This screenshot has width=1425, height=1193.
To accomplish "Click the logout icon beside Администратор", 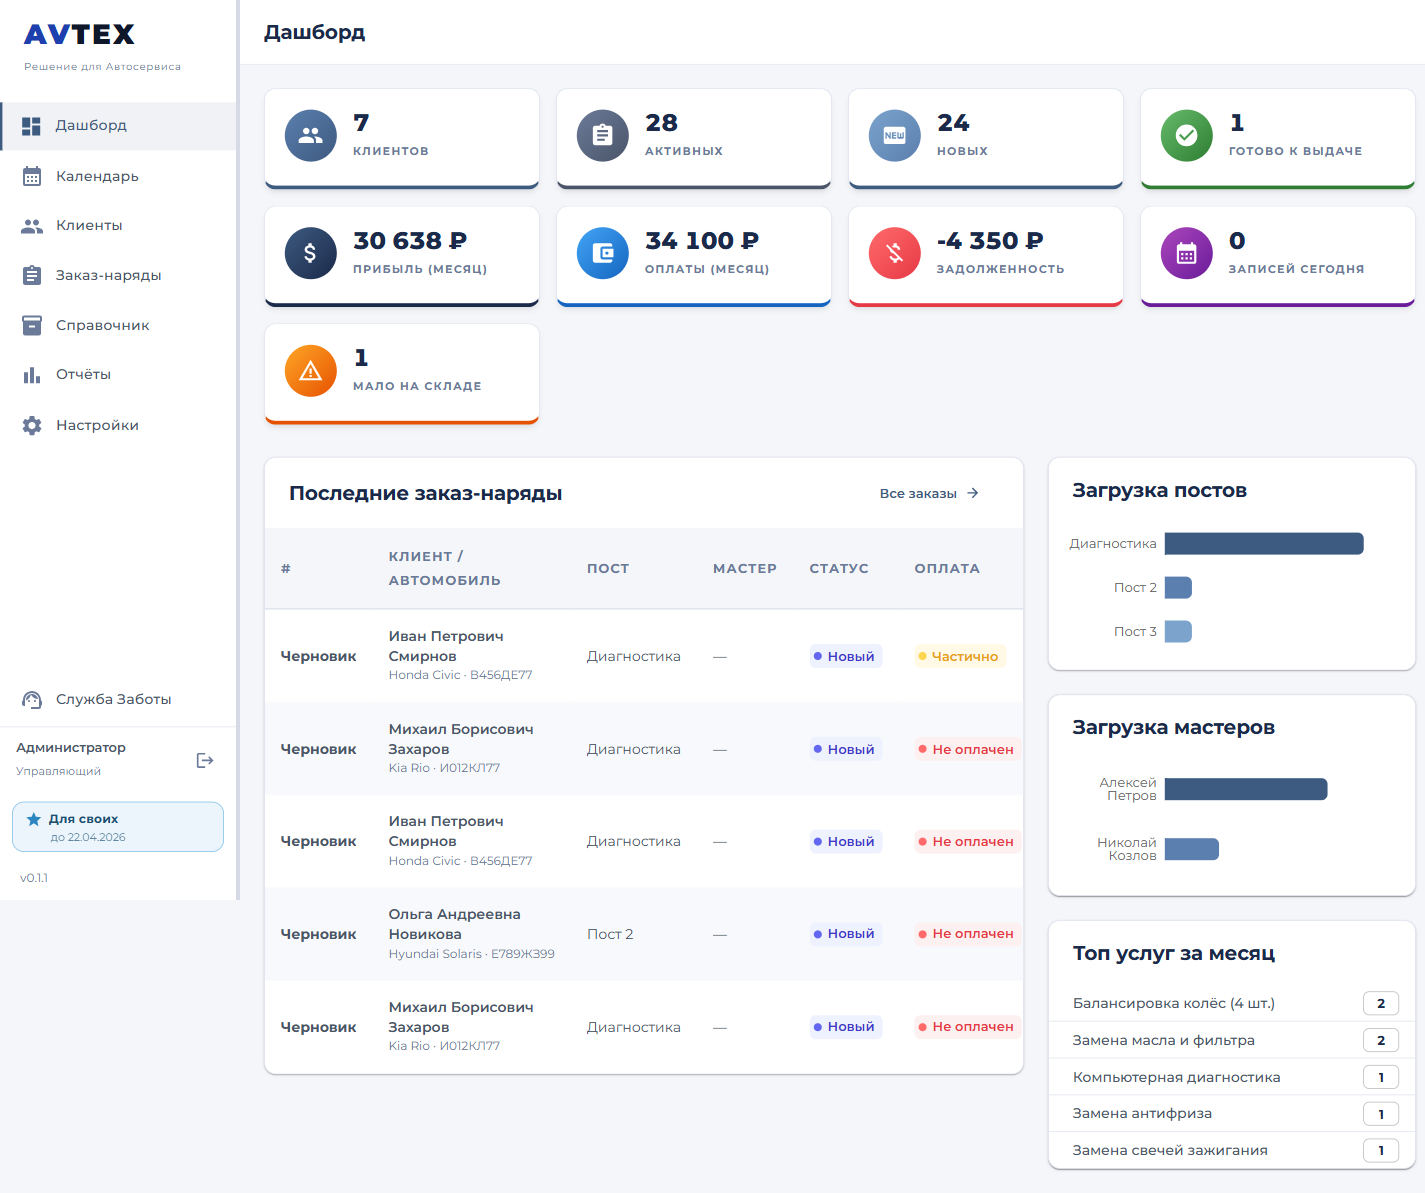I will click(205, 760).
